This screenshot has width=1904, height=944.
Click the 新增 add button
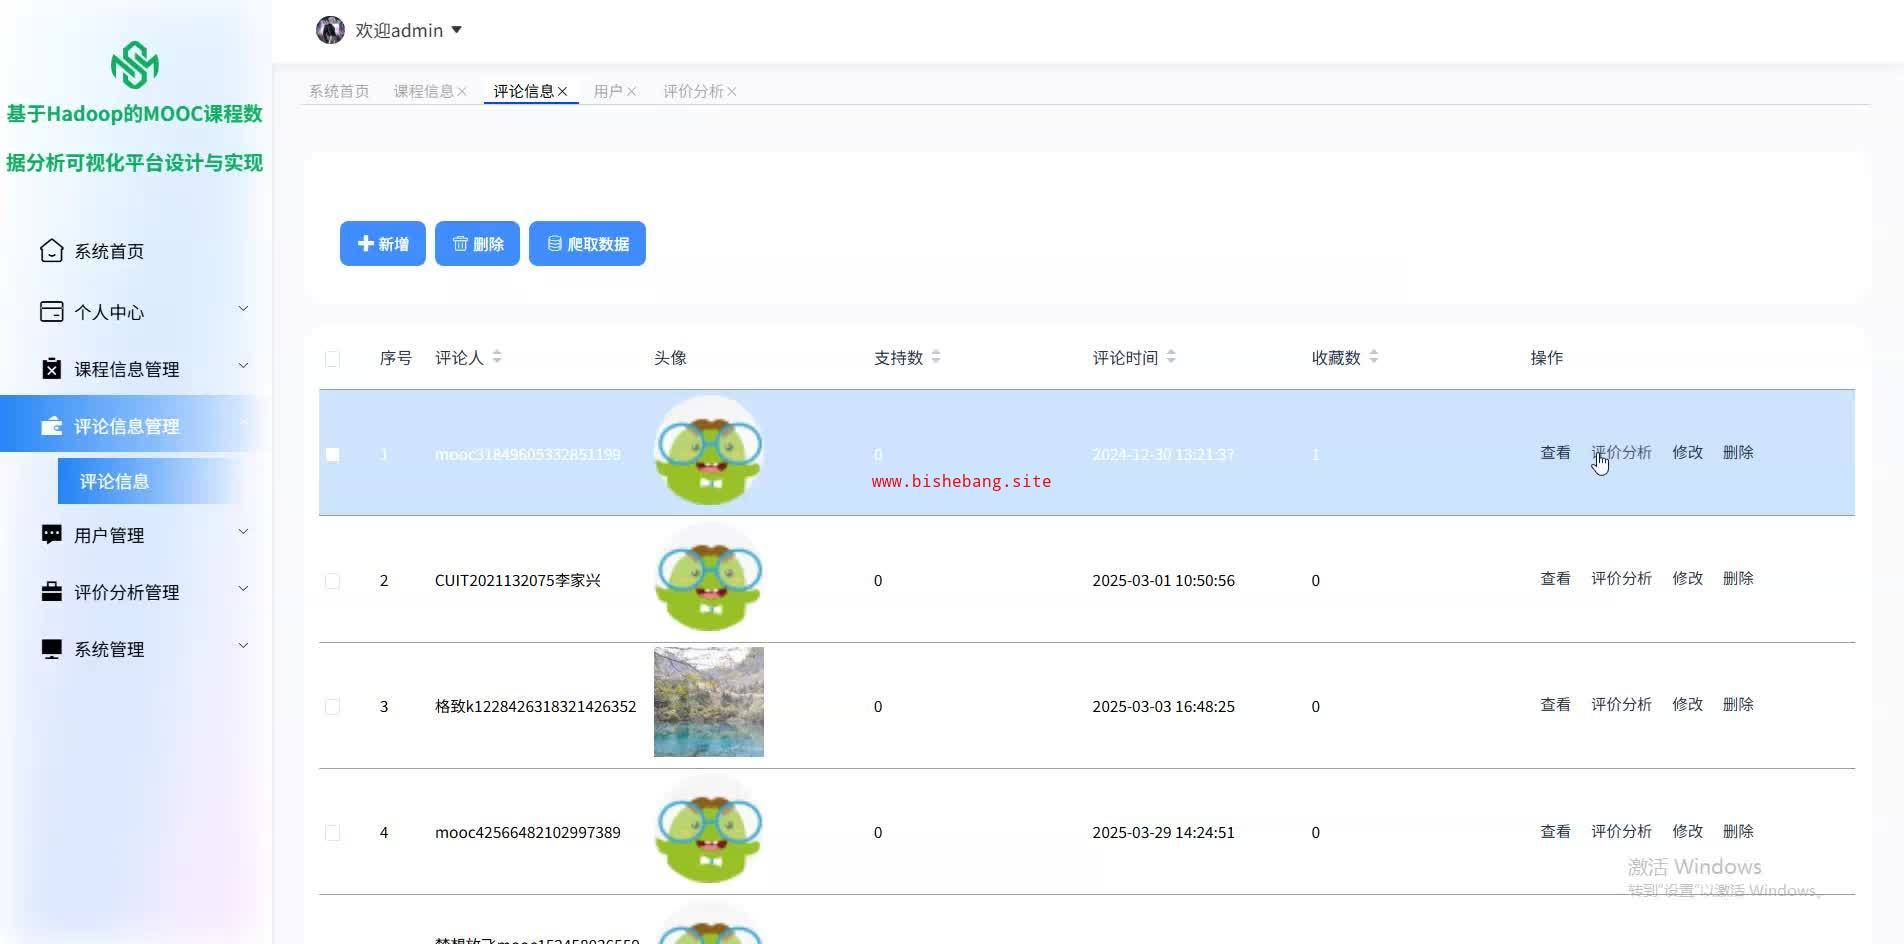[x=383, y=243]
